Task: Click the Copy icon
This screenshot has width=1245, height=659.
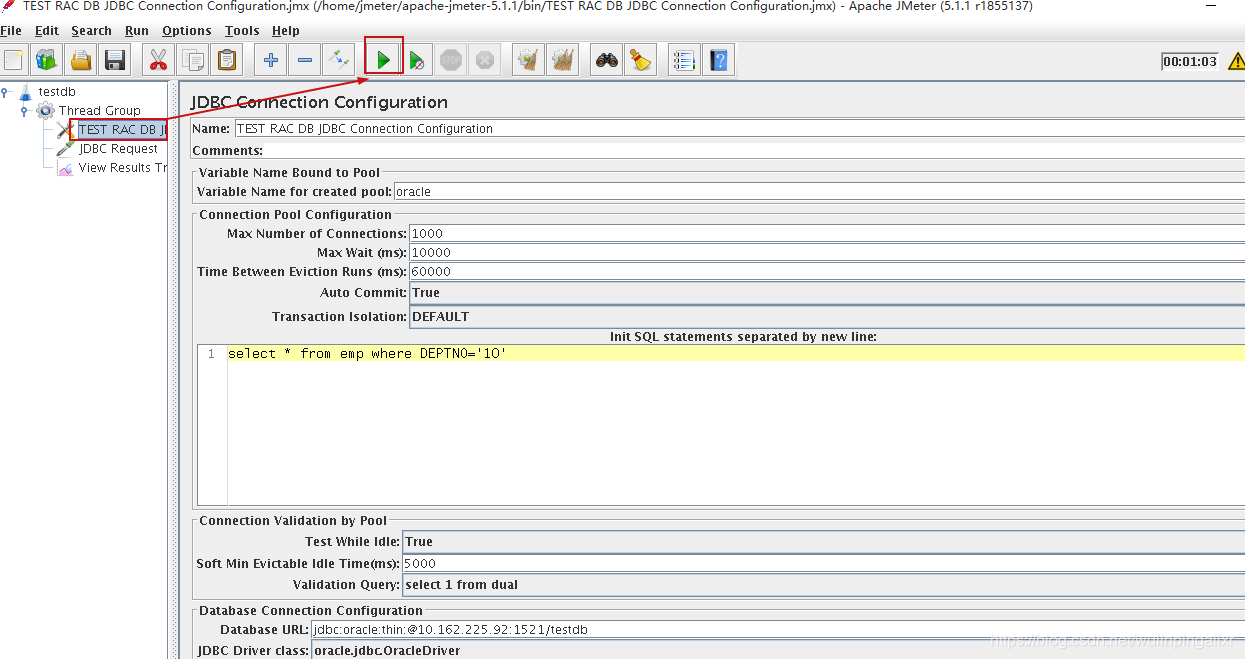Action: coord(192,60)
